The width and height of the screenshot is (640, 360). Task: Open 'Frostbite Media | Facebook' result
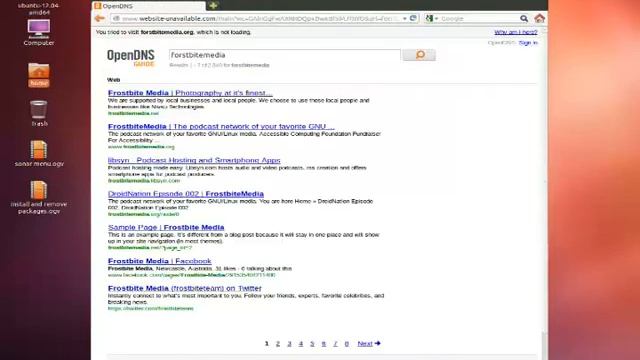160,261
